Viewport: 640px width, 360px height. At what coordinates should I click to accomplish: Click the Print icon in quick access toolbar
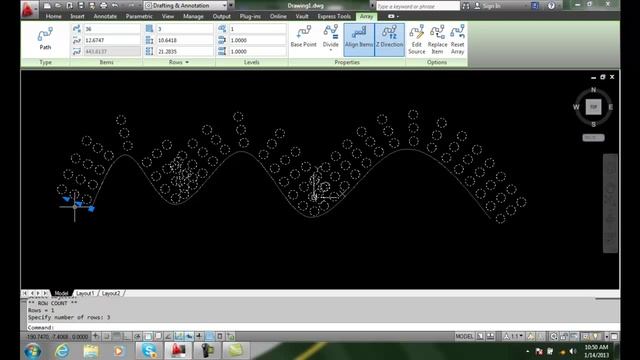pos(103,5)
